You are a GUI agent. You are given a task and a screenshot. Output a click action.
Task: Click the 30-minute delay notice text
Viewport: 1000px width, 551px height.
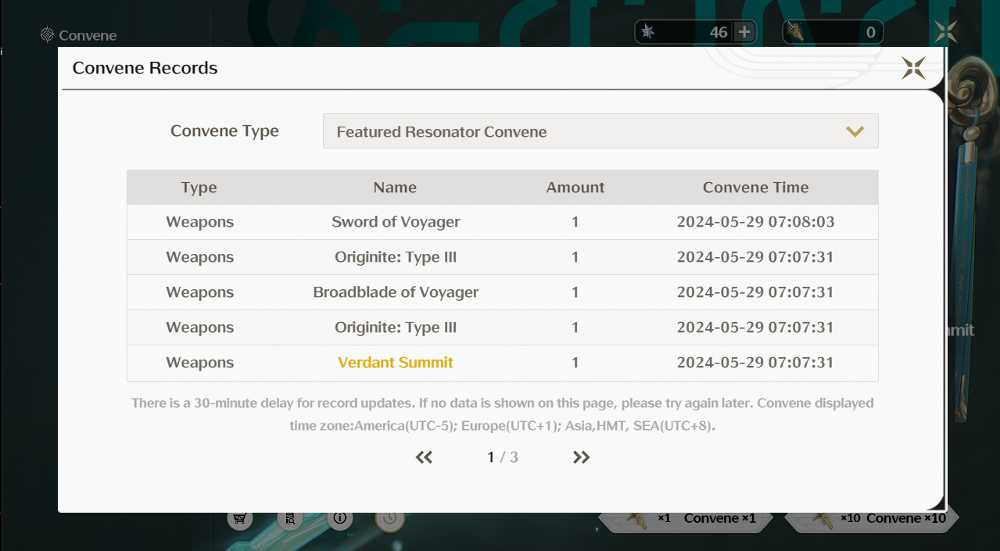click(x=503, y=414)
